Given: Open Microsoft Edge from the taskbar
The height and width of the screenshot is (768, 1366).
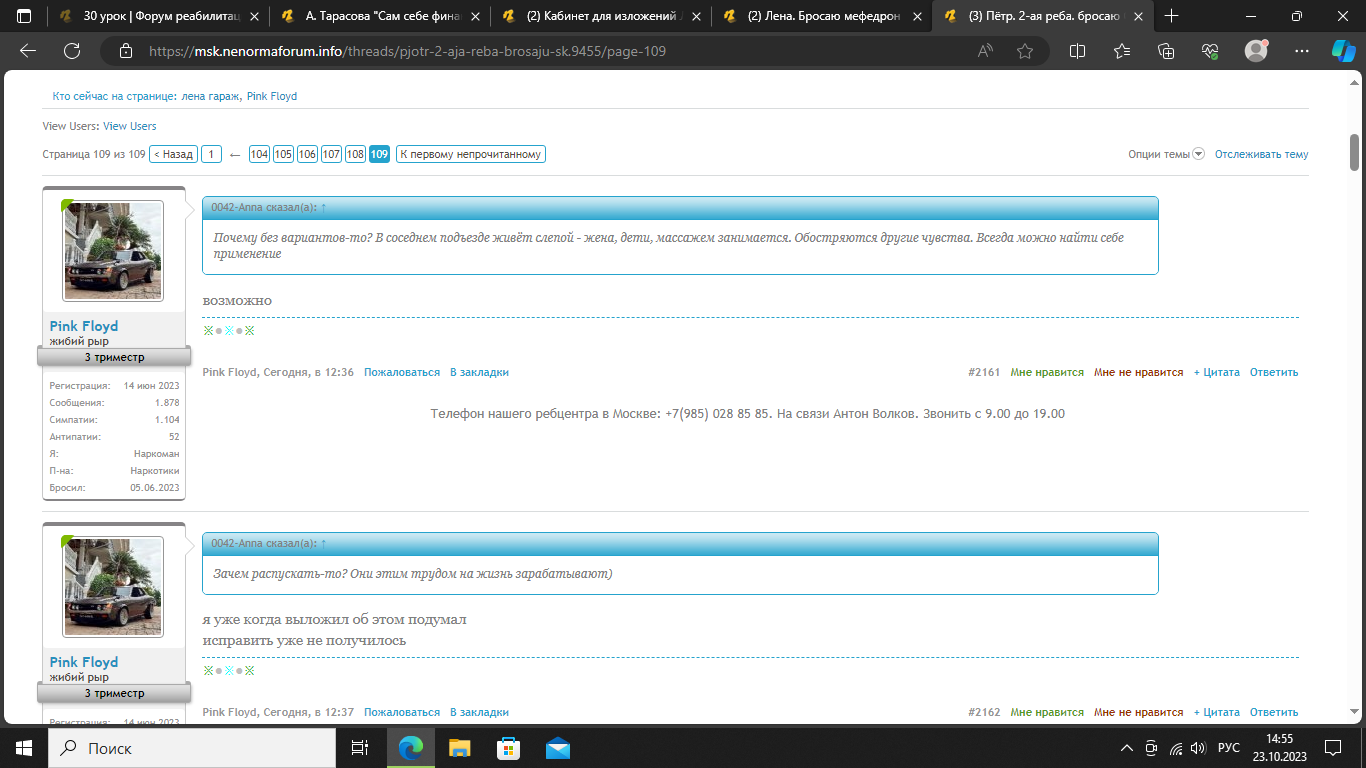Looking at the screenshot, I should click(x=410, y=748).
